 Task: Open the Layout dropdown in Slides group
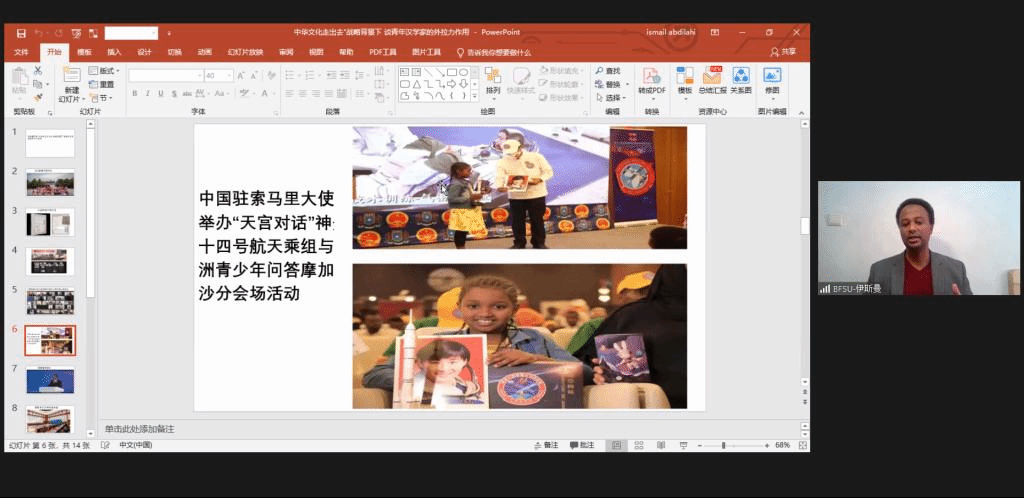click(104, 71)
